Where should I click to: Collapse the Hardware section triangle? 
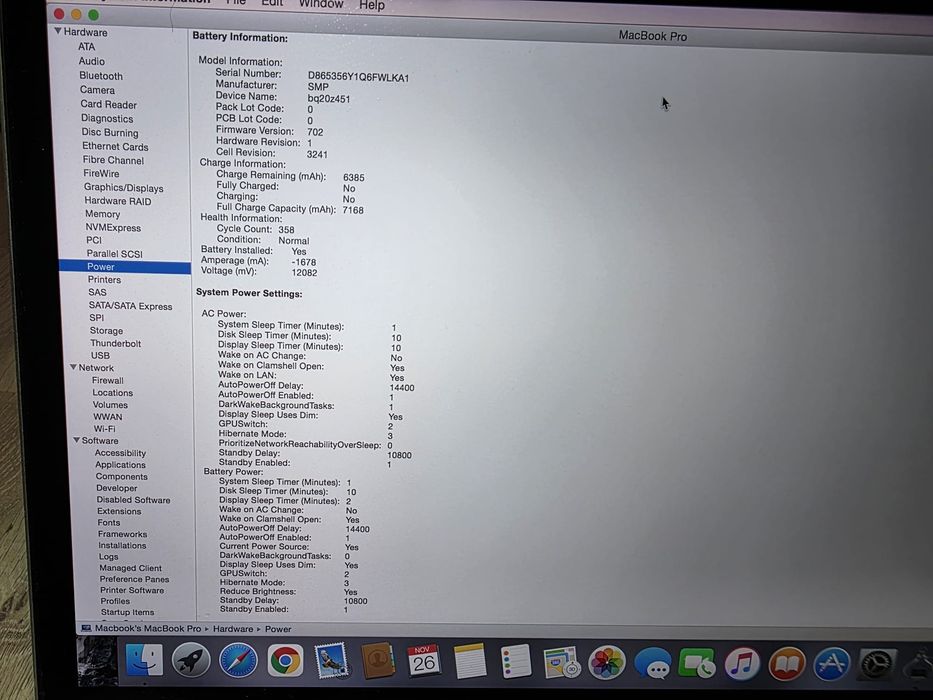point(58,31)
